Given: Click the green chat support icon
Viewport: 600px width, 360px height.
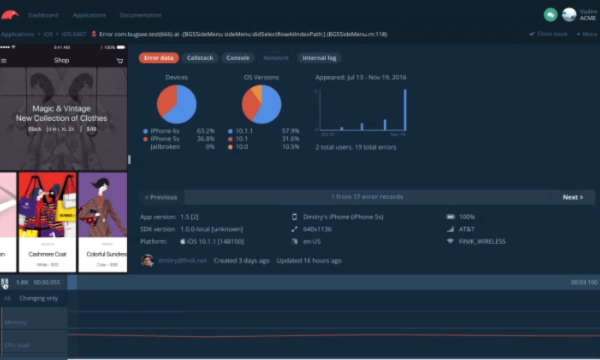Looking at the screenshot, I should [551, 15].
